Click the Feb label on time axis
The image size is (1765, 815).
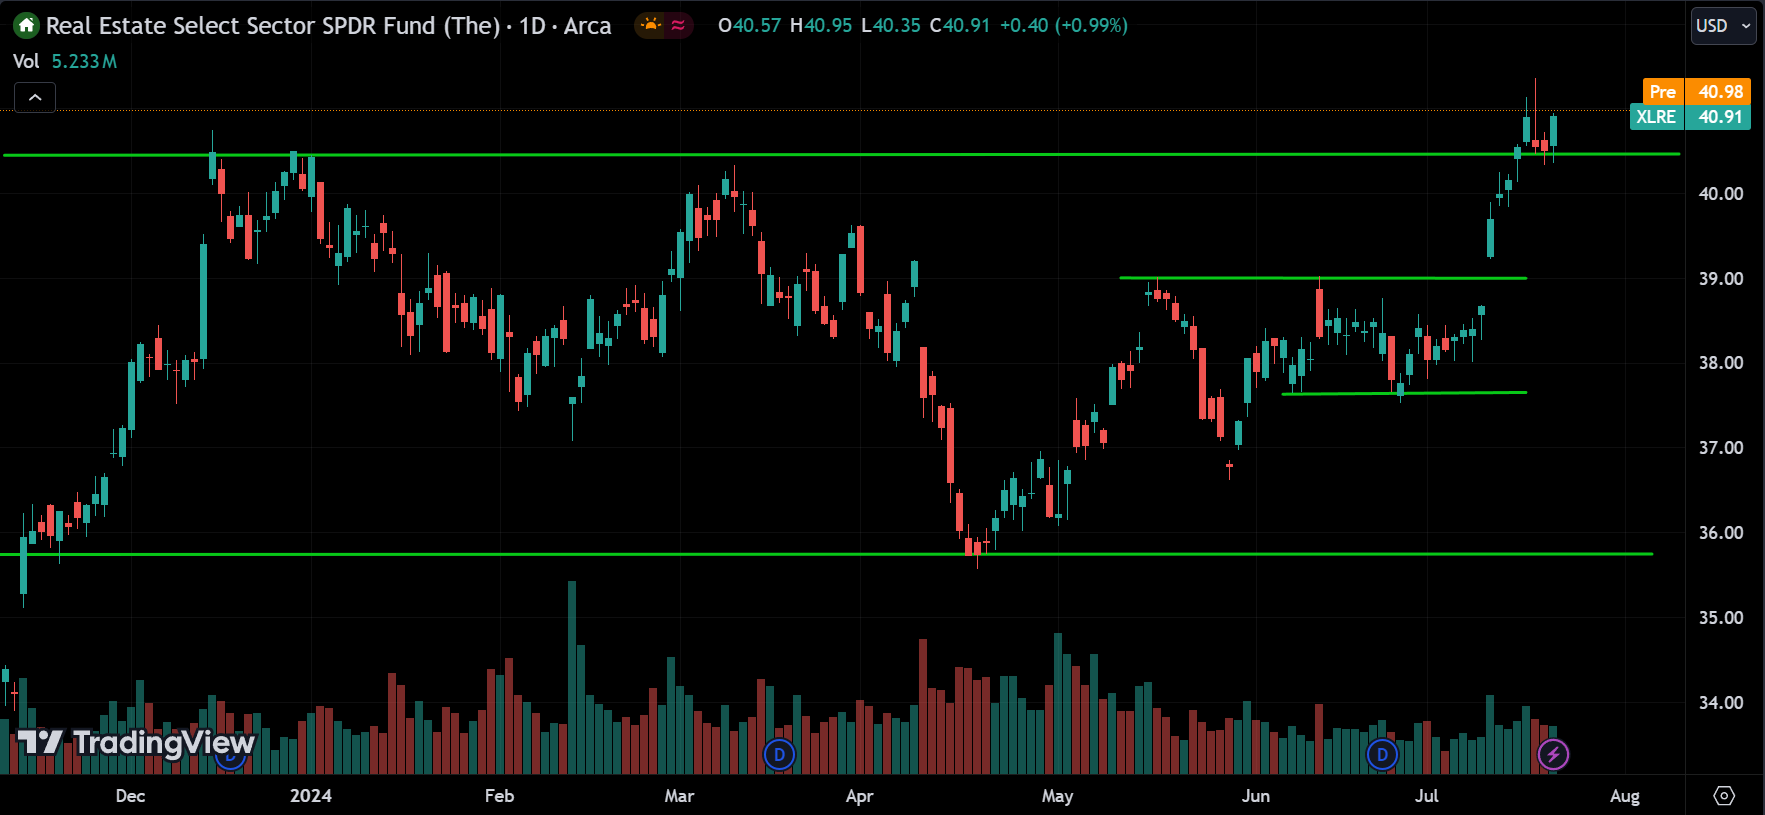pos(499,796)
